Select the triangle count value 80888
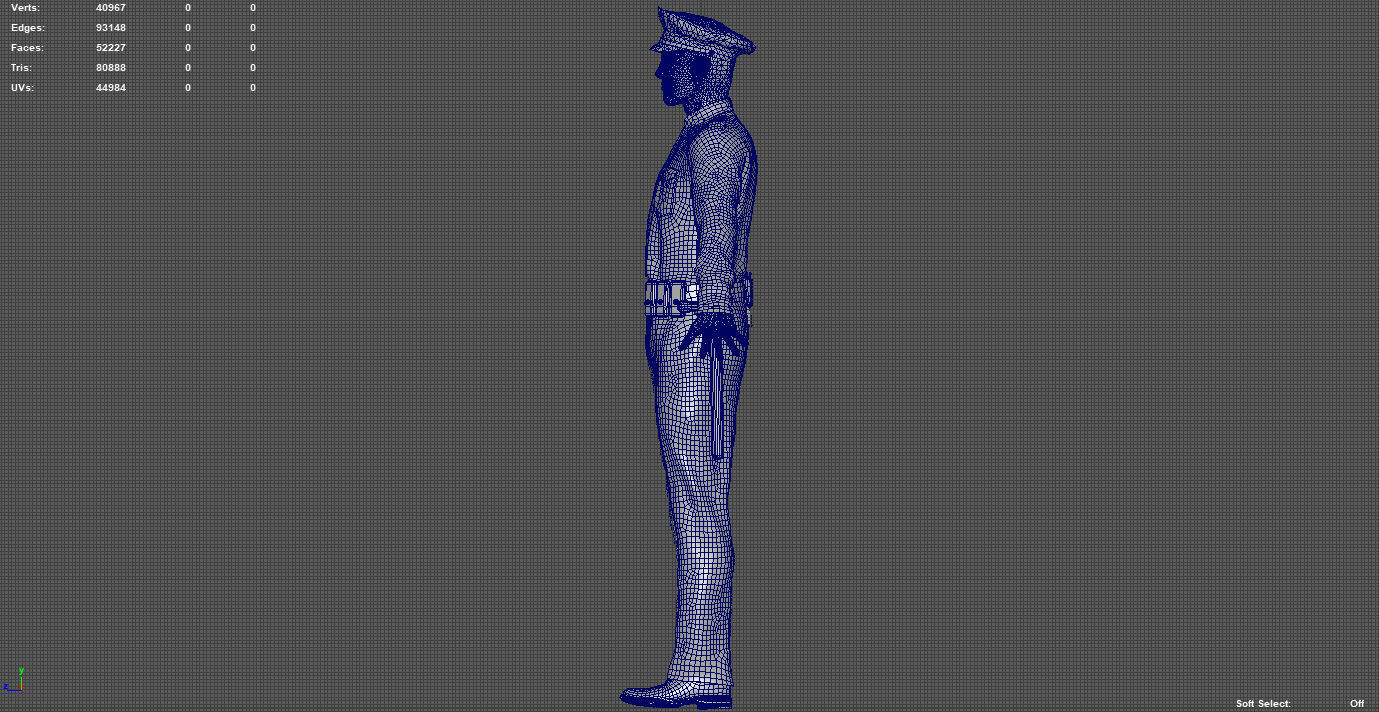This screenshot has height=712, width=1379. (111, 68)
